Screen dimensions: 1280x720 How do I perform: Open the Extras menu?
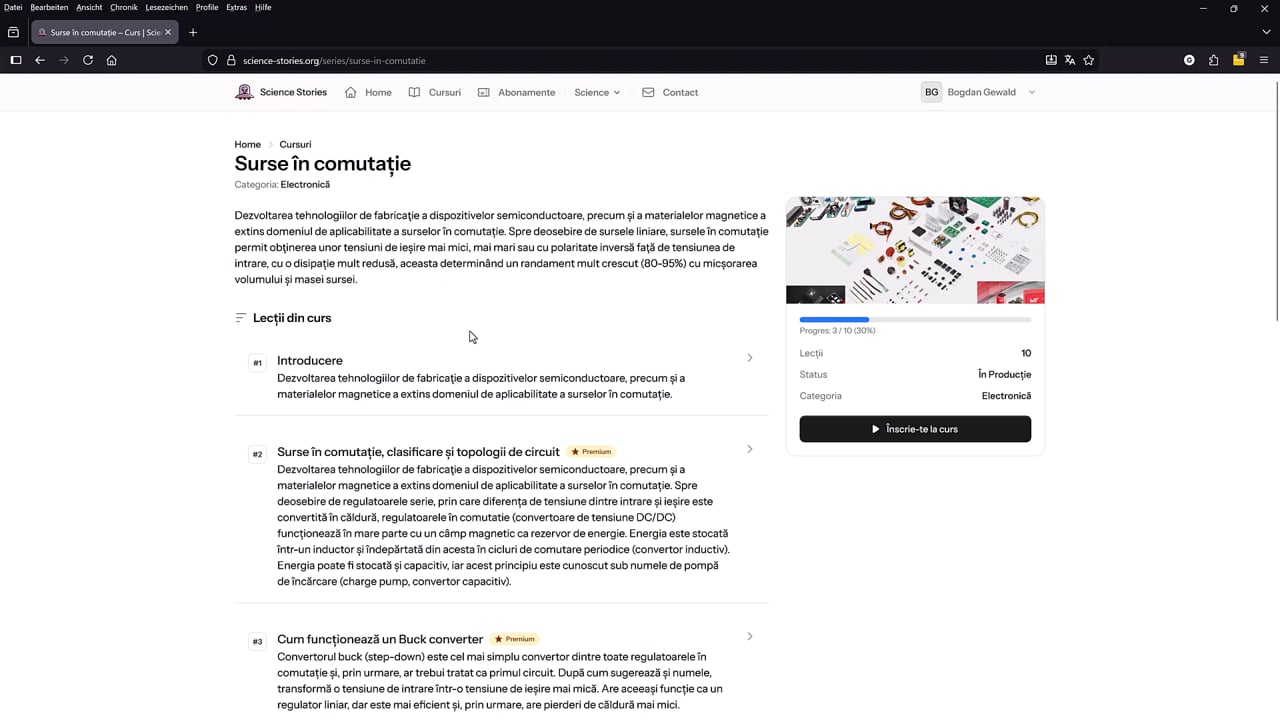[236, 7]
